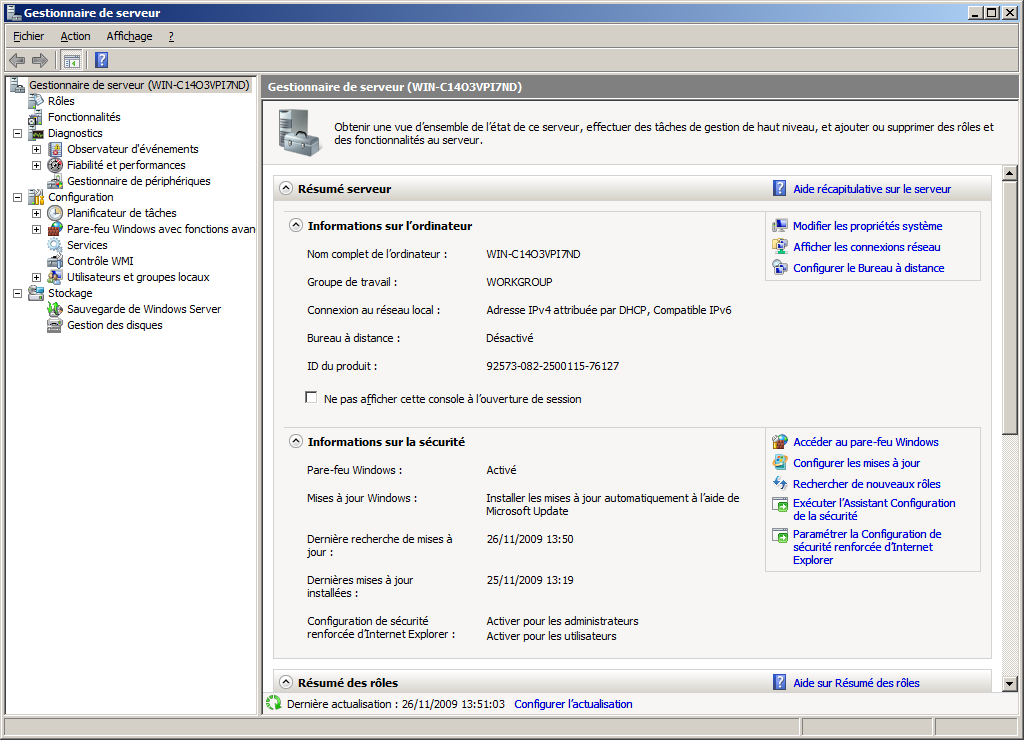Screen dimensions: 1024x740
Task: Select the Services gear icon in tree
Action: (56, 245)
